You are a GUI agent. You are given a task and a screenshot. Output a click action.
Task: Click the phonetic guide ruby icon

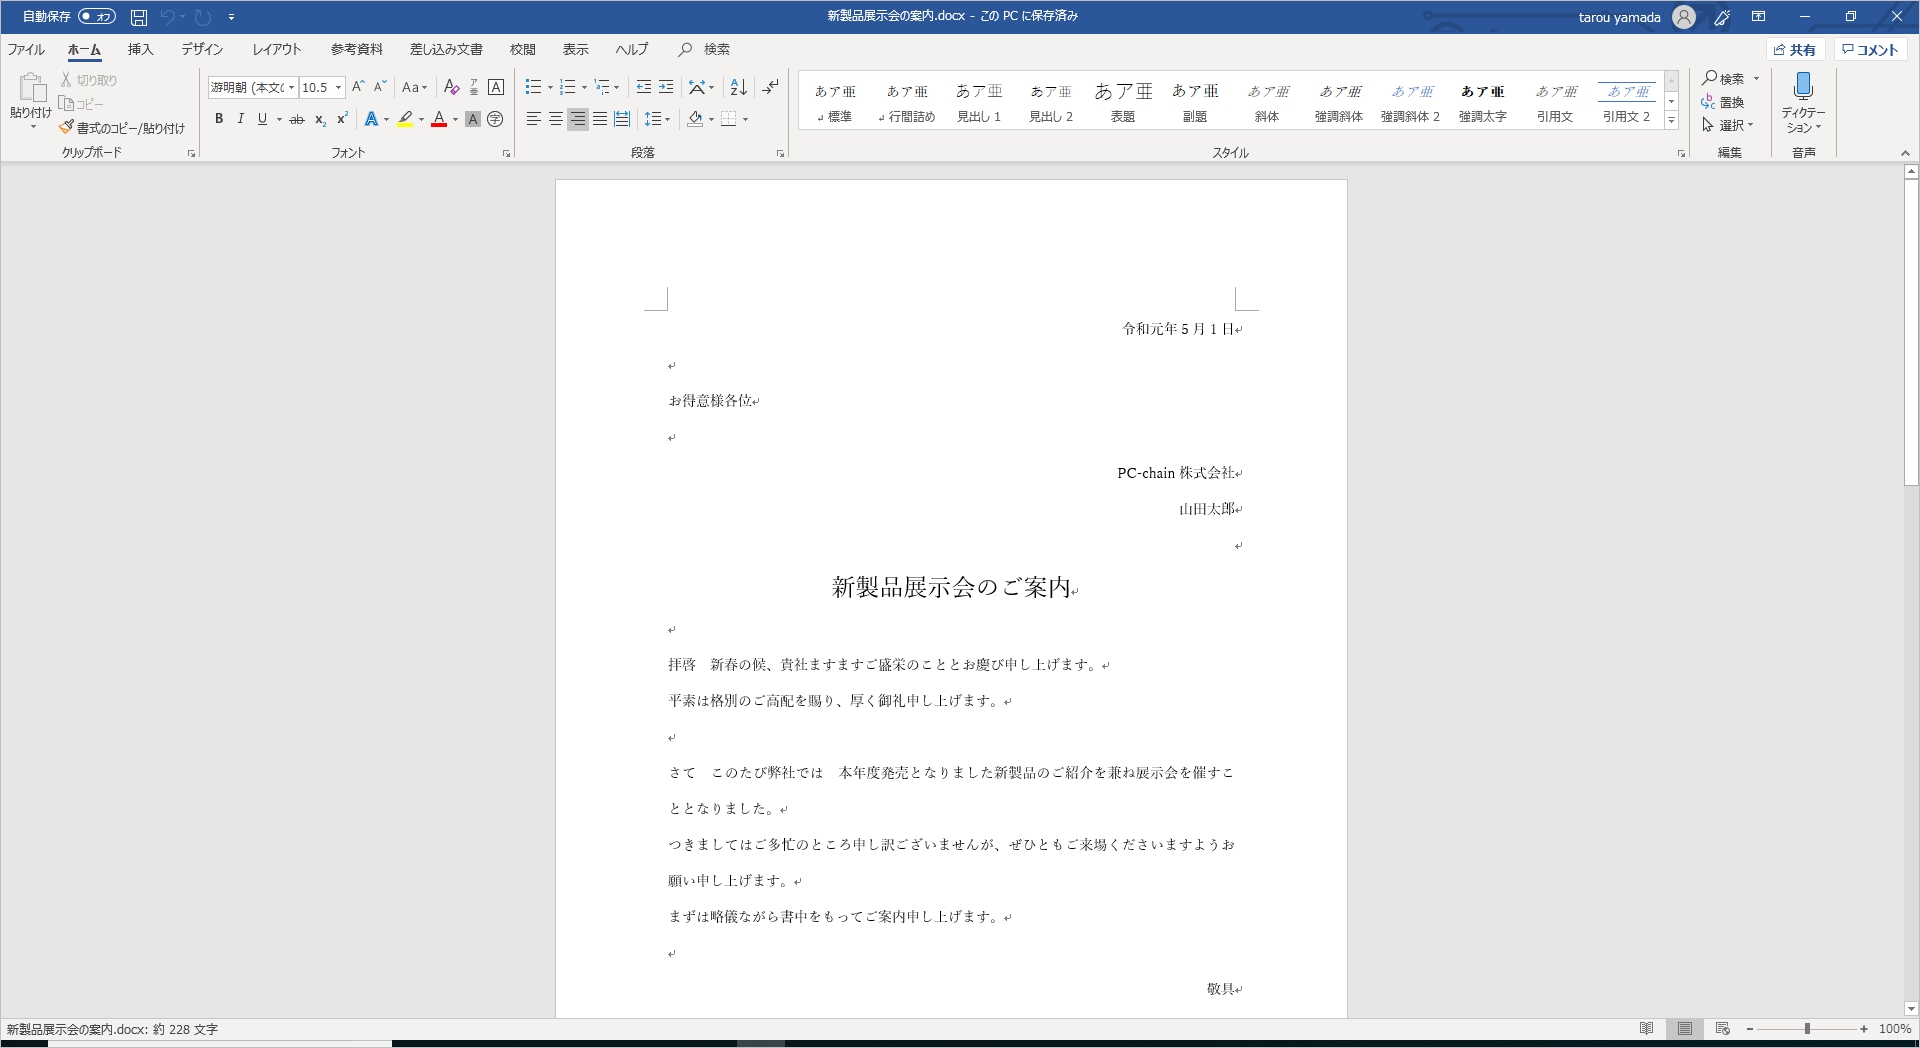[x=474, y=87]
